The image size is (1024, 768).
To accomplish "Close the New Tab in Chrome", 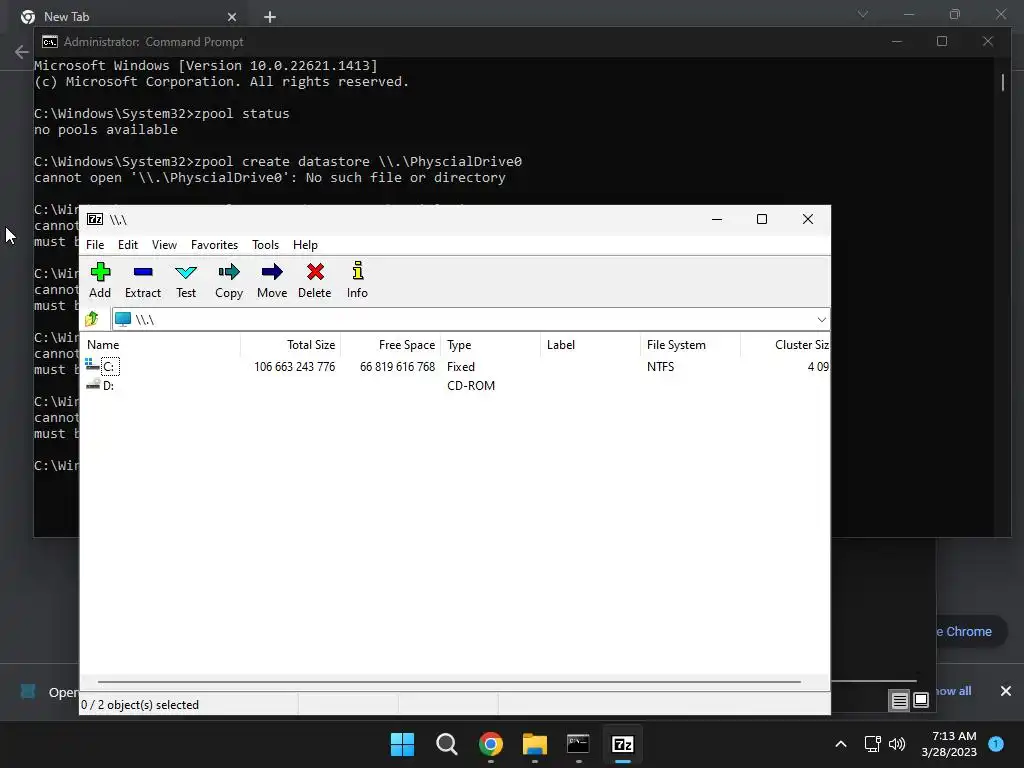I will point(232,17).
